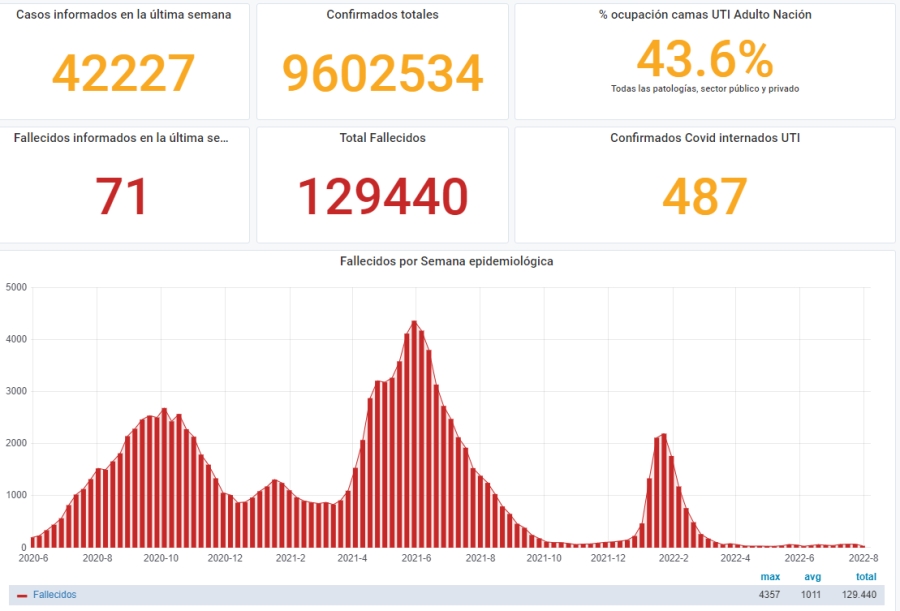Sort the legend by the 'total' column
The height and width of the screenshot is (611, 900).
click(866, 577)
